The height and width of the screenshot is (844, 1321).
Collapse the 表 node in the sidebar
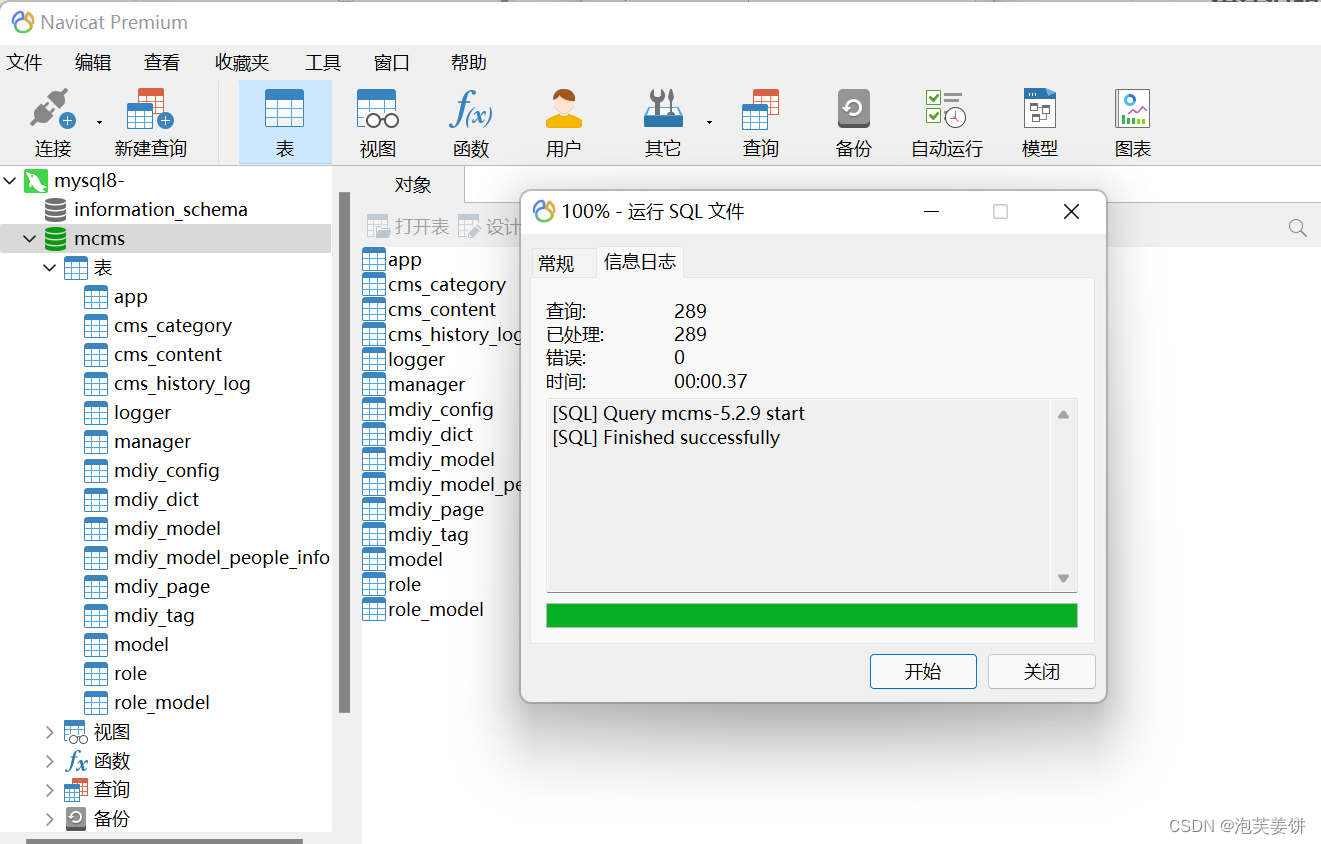coord(48,267)
